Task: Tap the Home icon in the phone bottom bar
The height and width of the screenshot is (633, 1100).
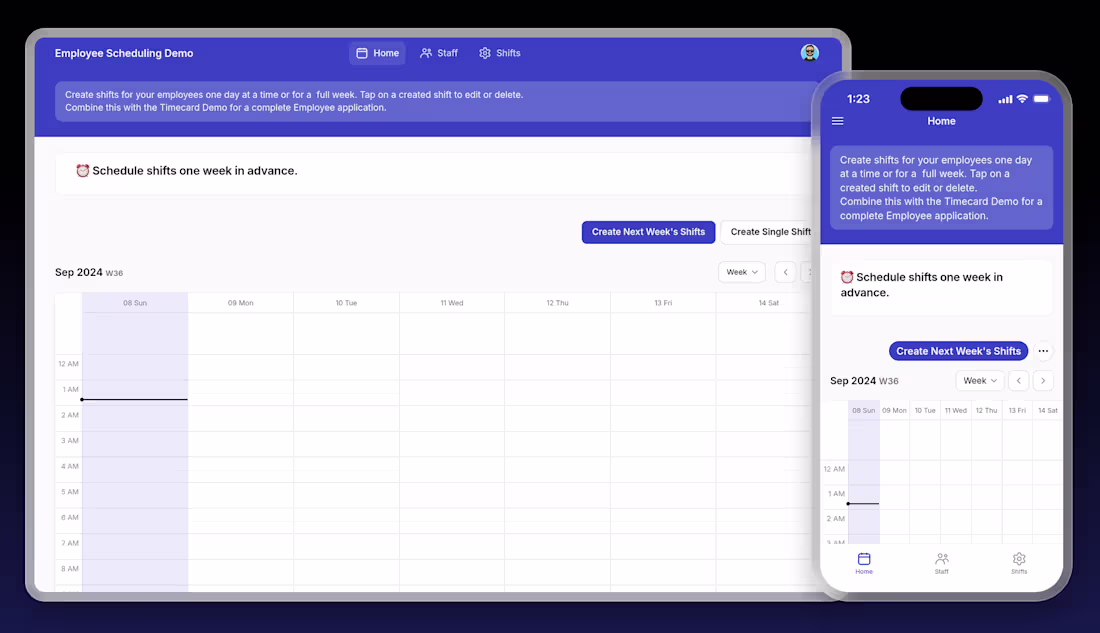Action: point(864,560)
